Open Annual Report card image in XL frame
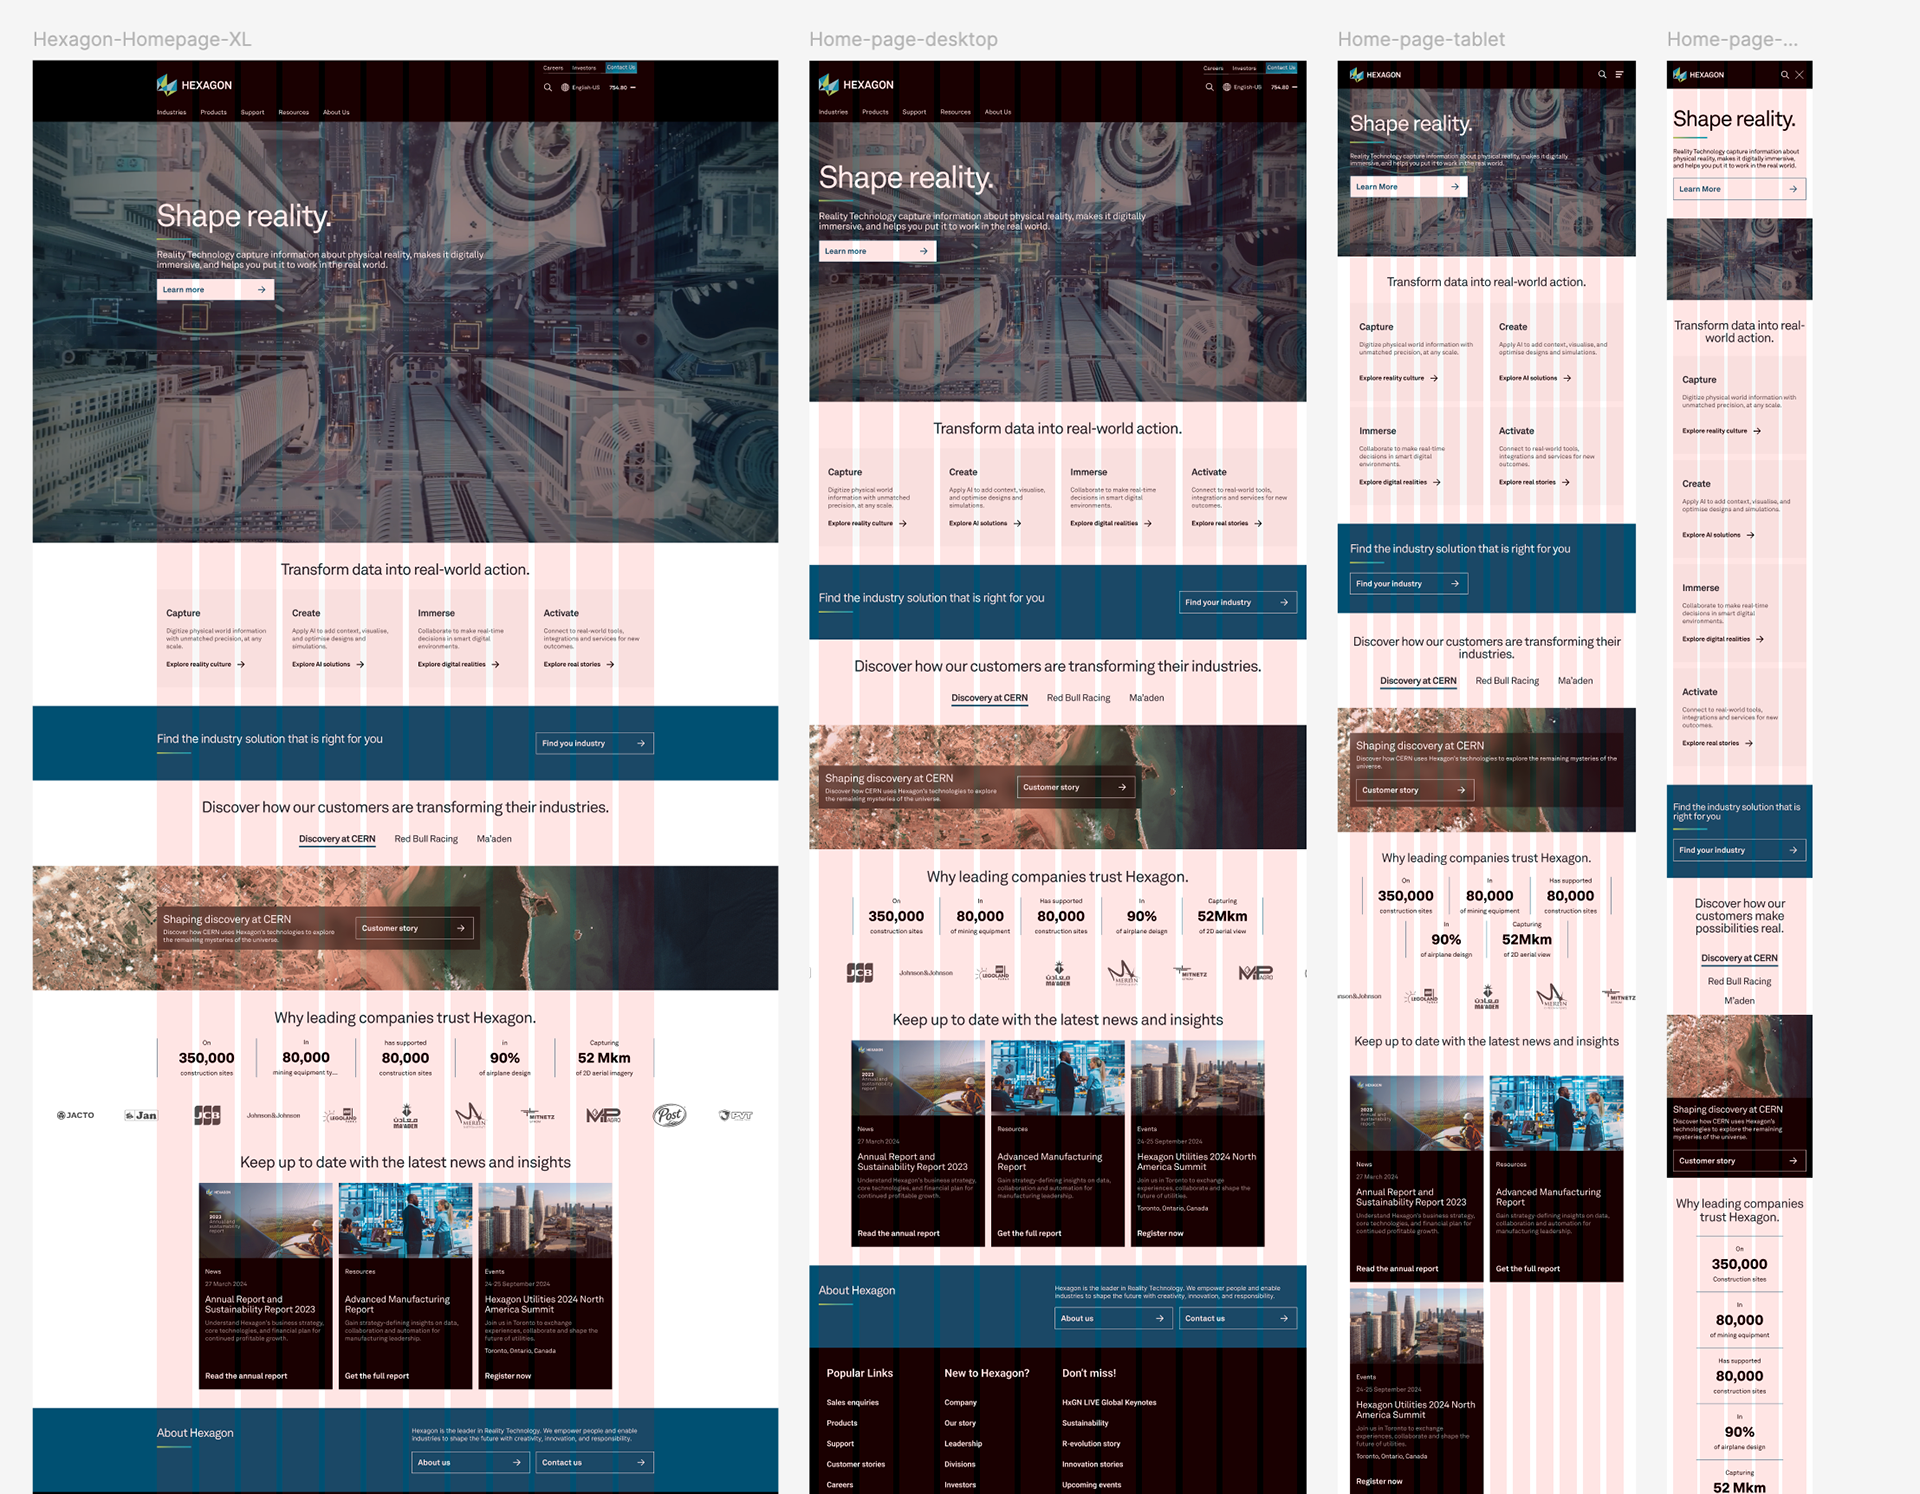The height and width of the screenshot is (1494, 1920). pos(266,1220)
